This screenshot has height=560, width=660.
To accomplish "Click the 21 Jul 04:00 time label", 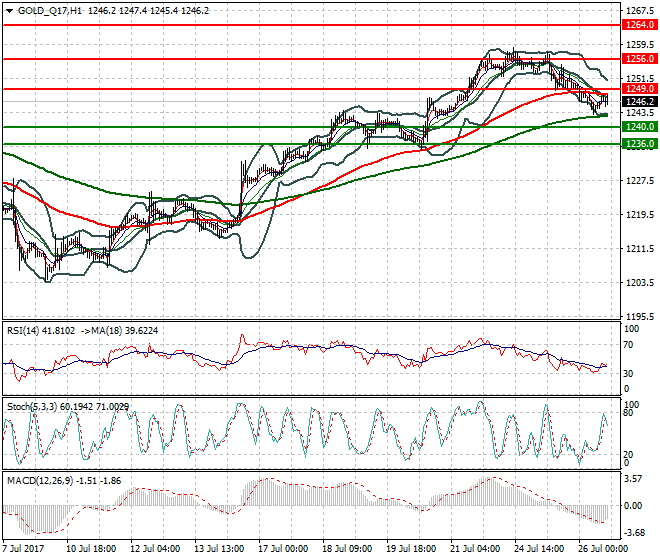I will tap(475, 549).
